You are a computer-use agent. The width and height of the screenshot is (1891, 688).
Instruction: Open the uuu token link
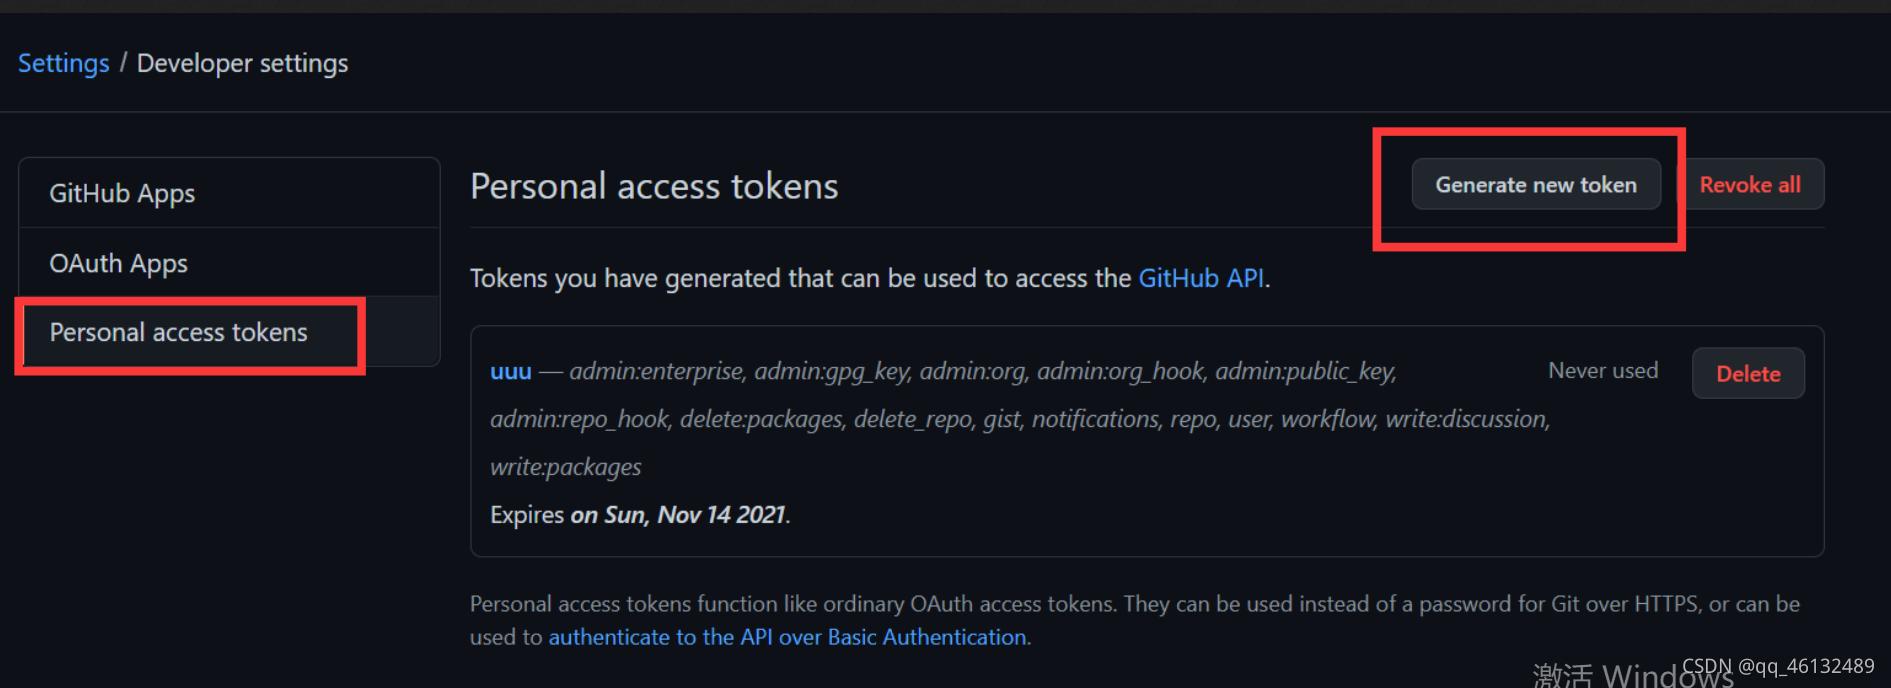point(511,372)
